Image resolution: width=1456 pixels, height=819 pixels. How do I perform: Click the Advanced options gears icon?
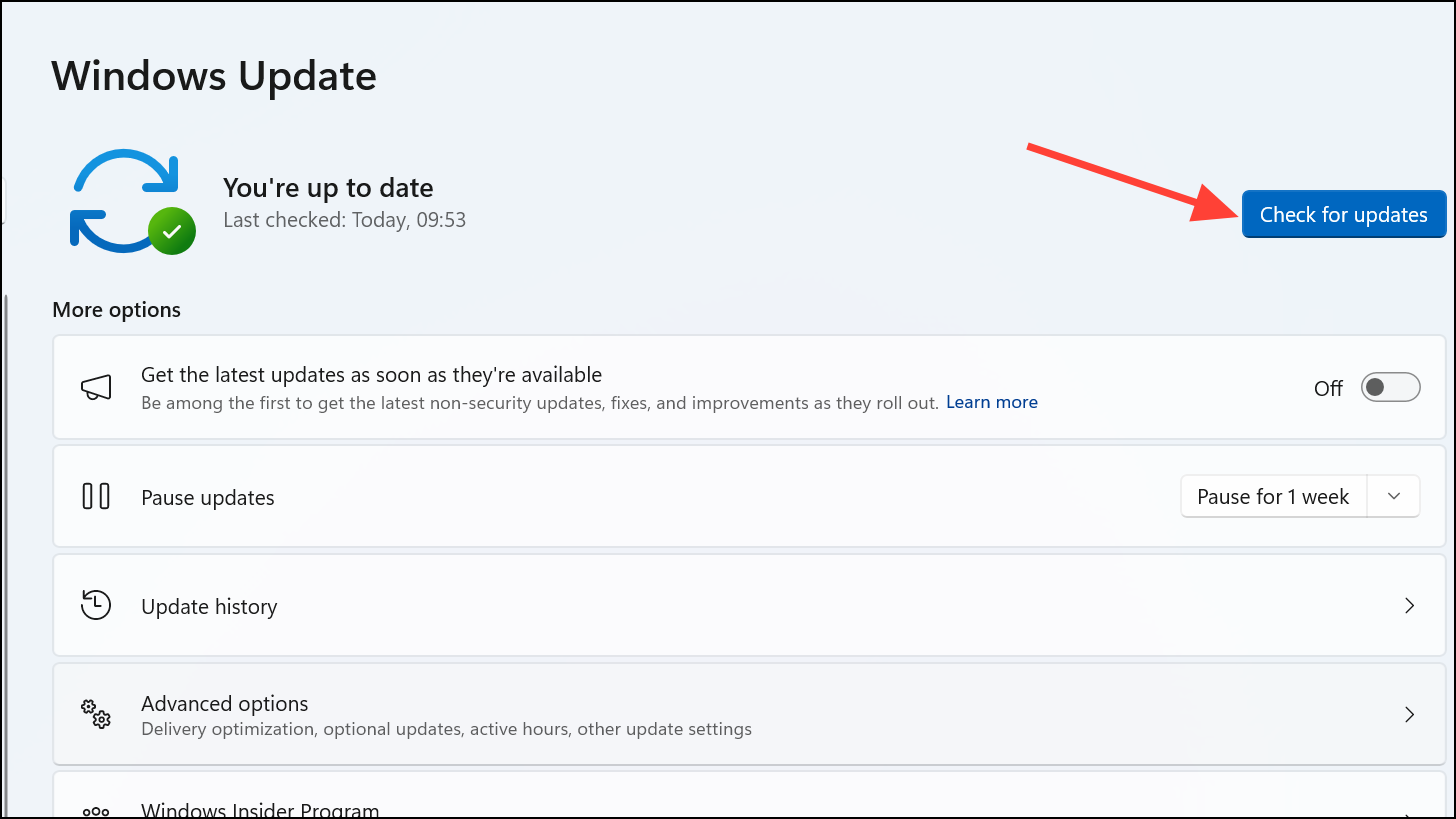[96, 715]
